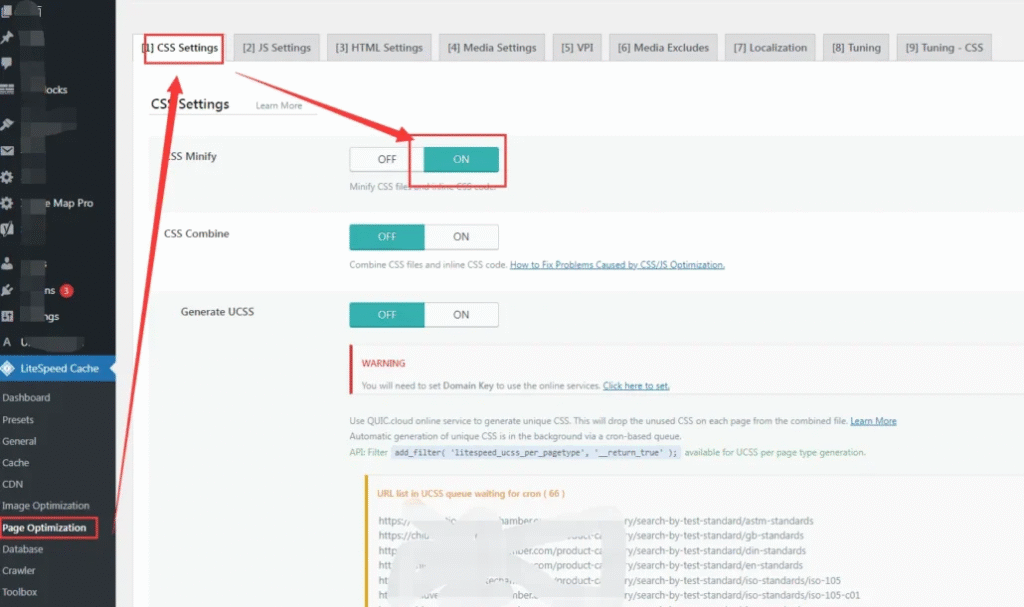Open the Cache submenu item
1024x607 pixels.
click(16, 463)
